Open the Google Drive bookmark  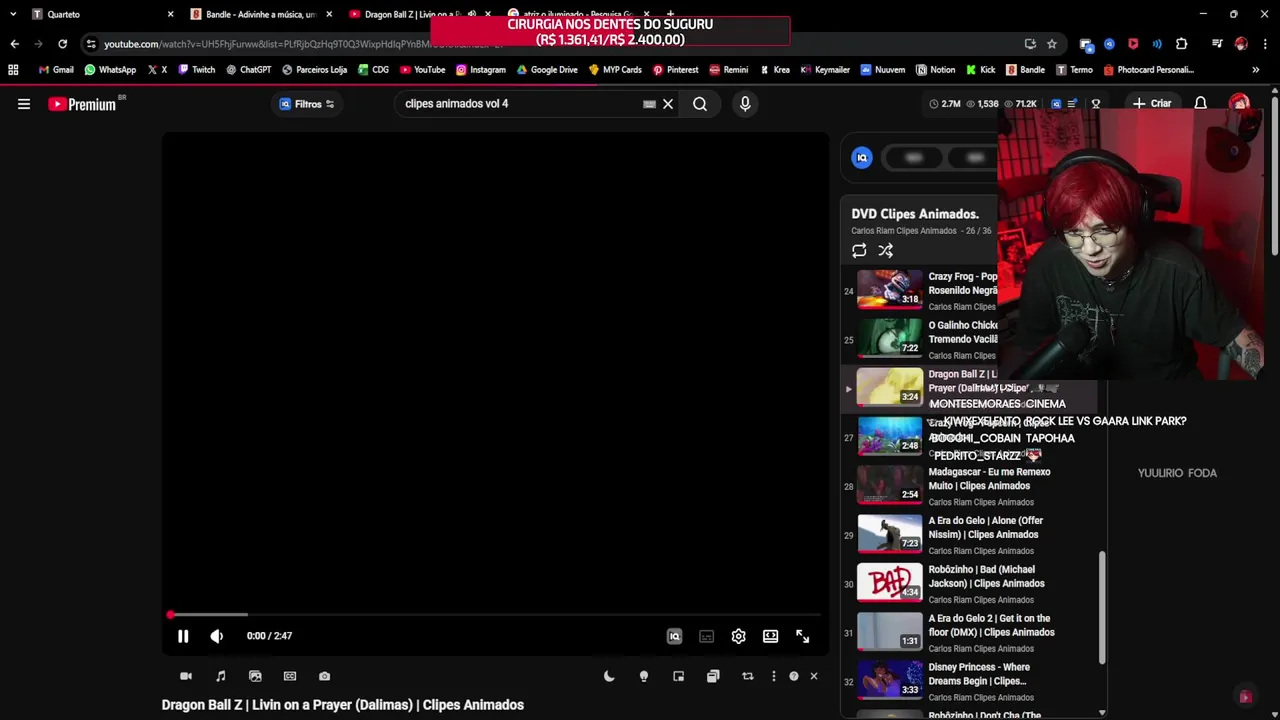(x=546, y=70)
